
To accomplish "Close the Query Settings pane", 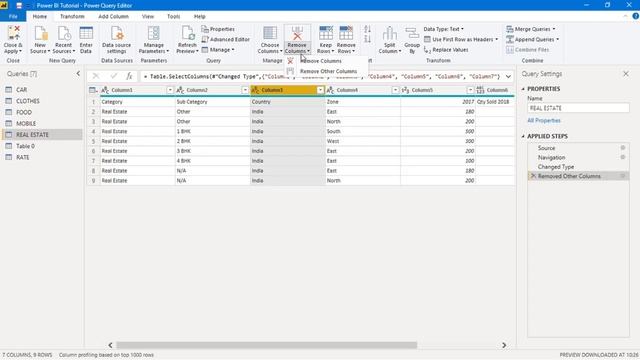I will coord(626,74).
